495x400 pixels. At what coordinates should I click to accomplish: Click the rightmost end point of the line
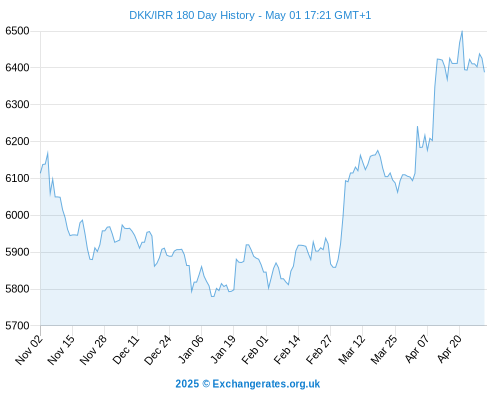pyautogui.click(x=484, y=71)
